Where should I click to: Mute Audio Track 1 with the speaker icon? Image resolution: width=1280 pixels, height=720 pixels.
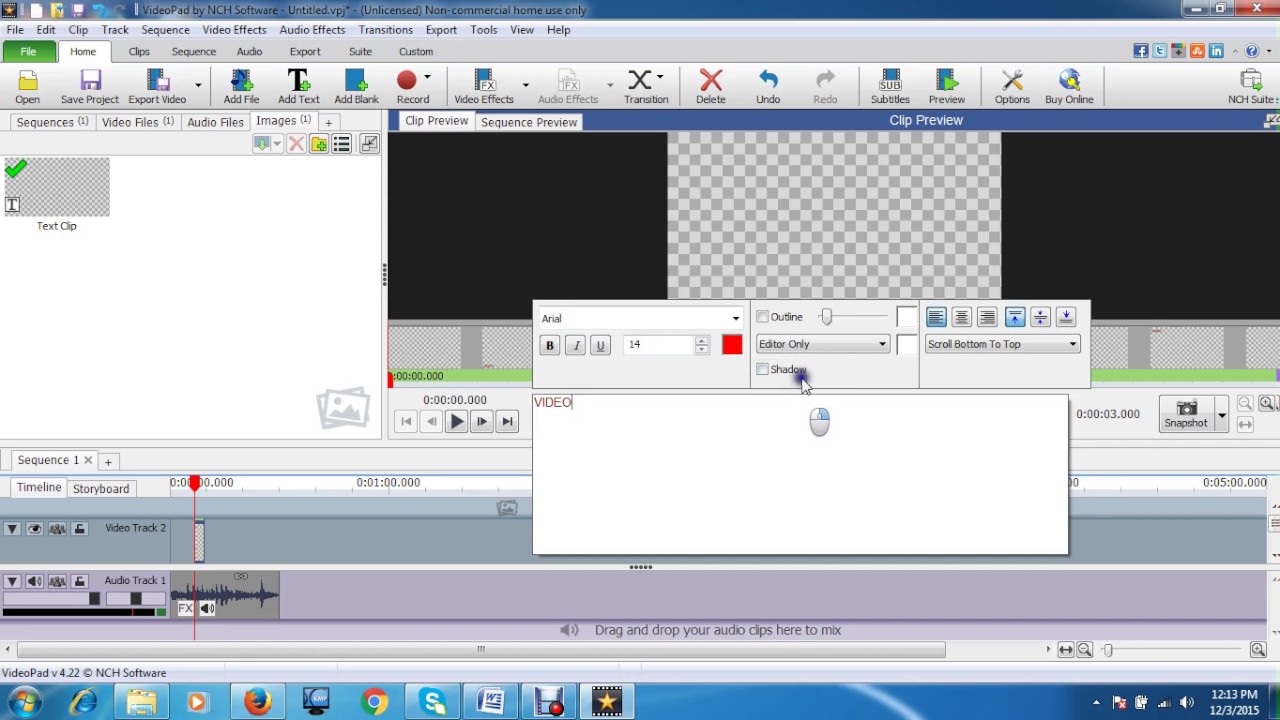(34, 581)
